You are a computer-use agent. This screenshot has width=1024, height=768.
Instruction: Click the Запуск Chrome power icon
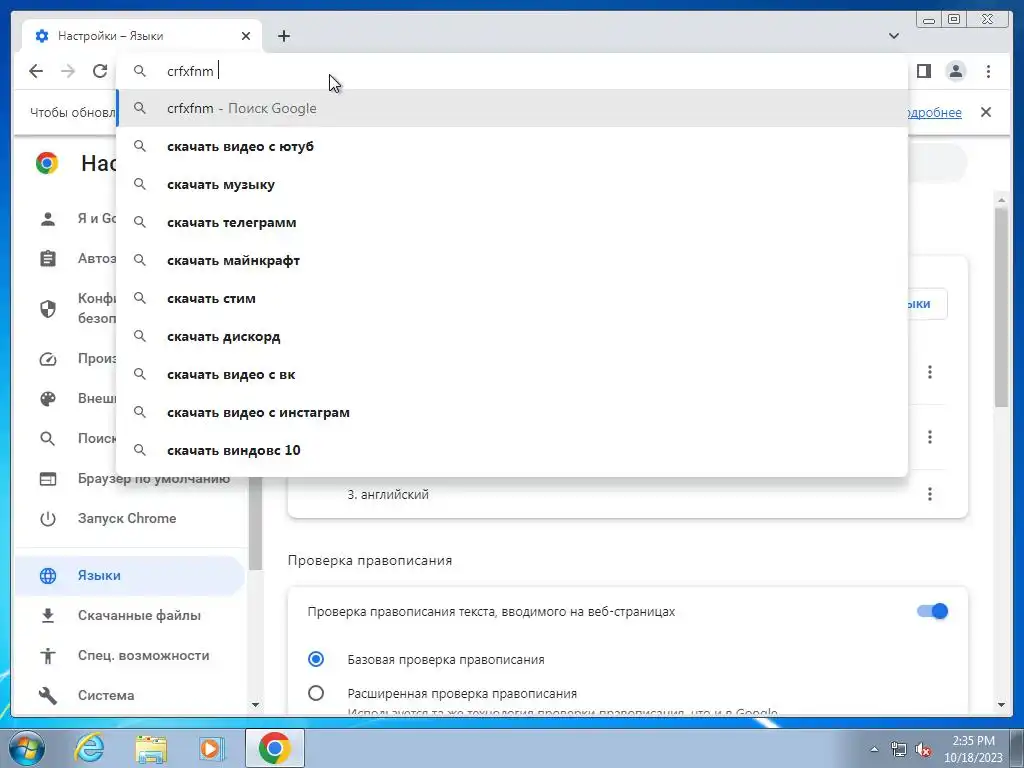pos(48,519)
